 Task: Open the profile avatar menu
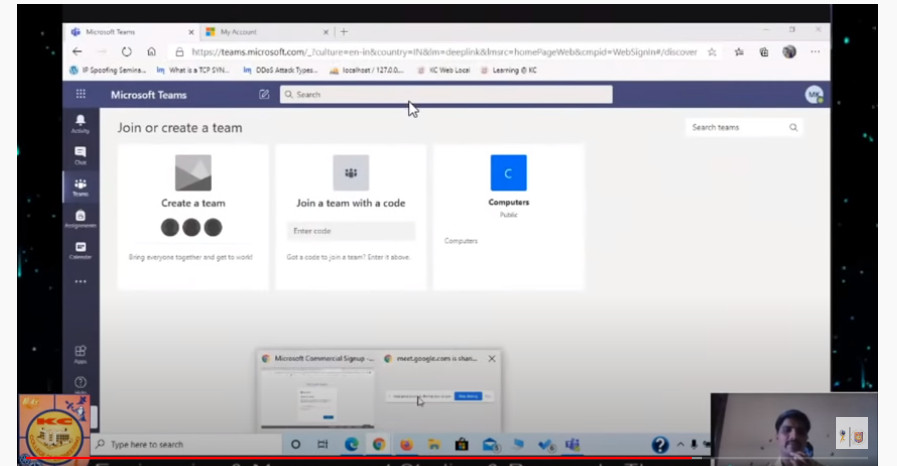click(x=814, y=95)
